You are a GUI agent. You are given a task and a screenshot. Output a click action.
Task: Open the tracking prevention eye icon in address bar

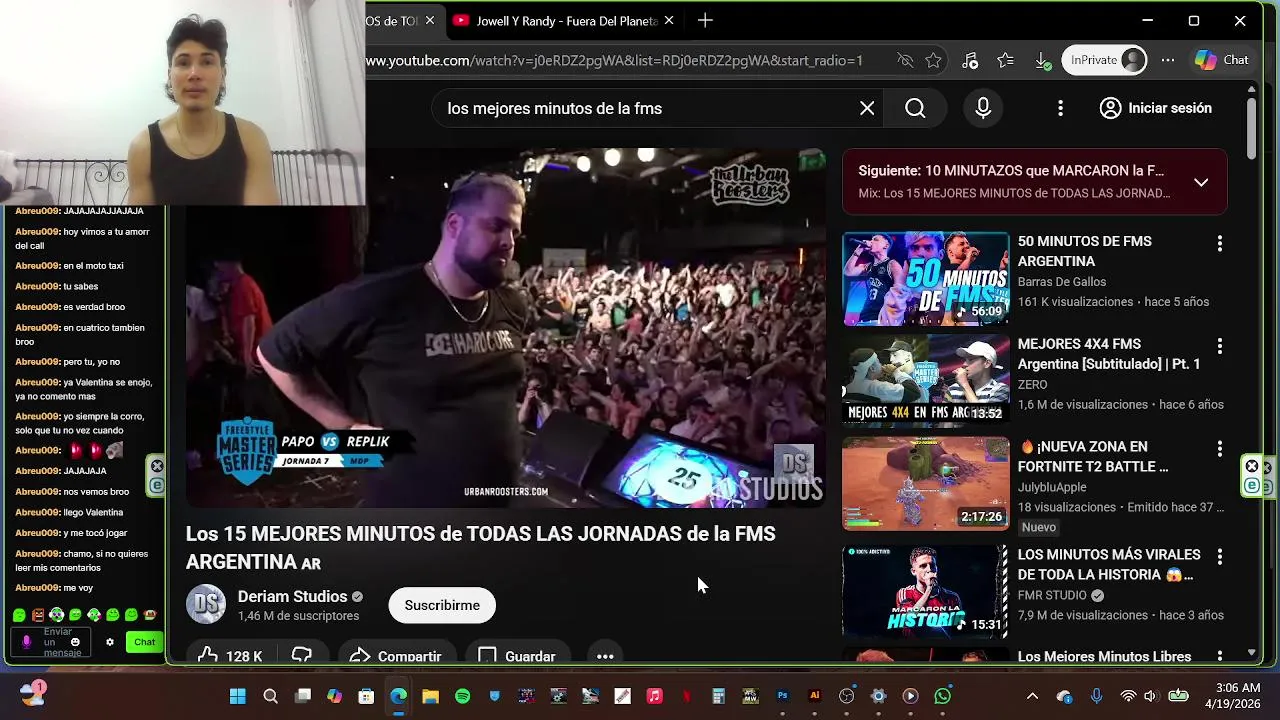click(x=905, y=60)
